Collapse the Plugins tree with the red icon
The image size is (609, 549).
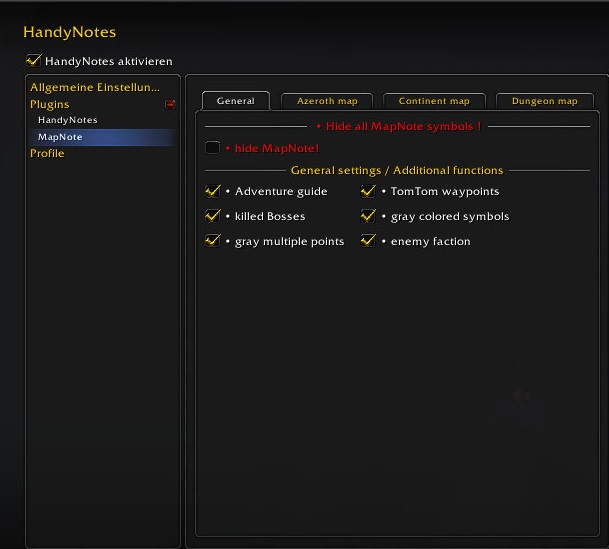[170, 104]
